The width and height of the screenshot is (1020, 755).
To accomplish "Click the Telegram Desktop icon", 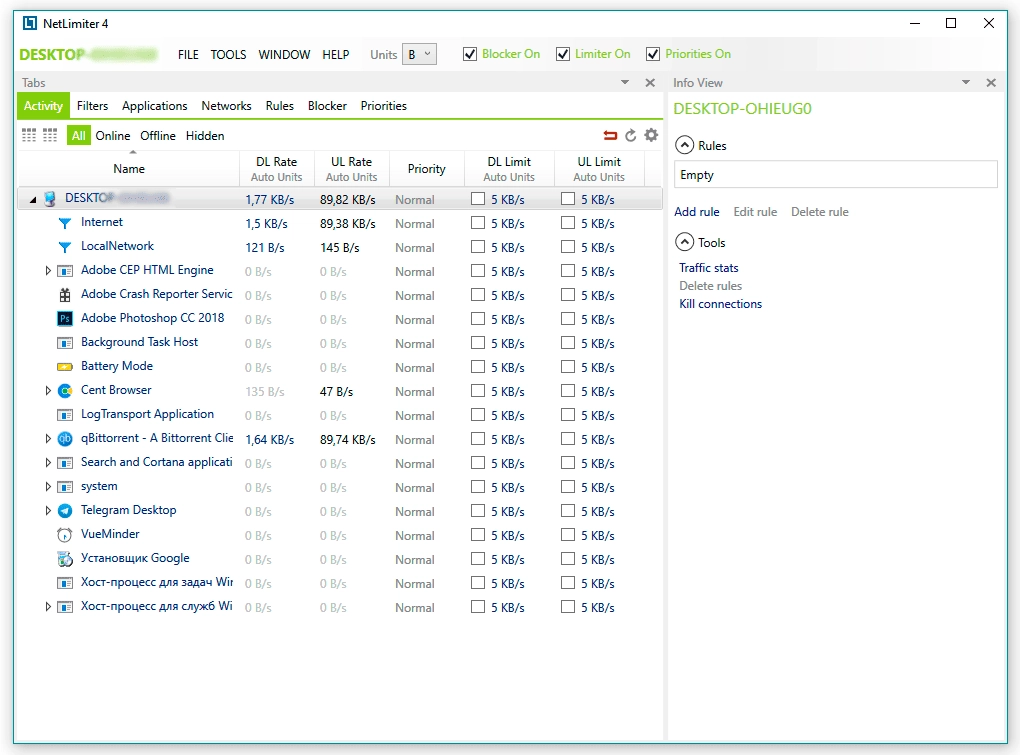I will [x=64, y=511].
